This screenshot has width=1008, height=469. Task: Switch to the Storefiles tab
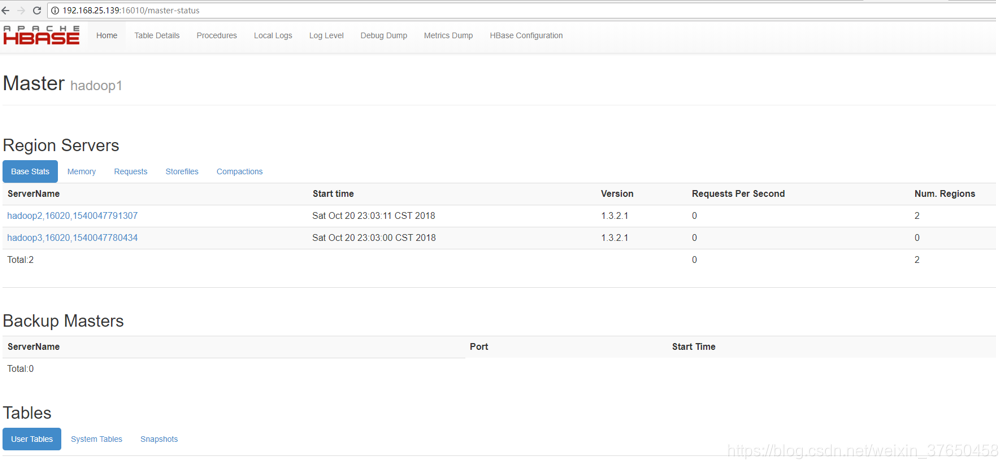(182, 172)
